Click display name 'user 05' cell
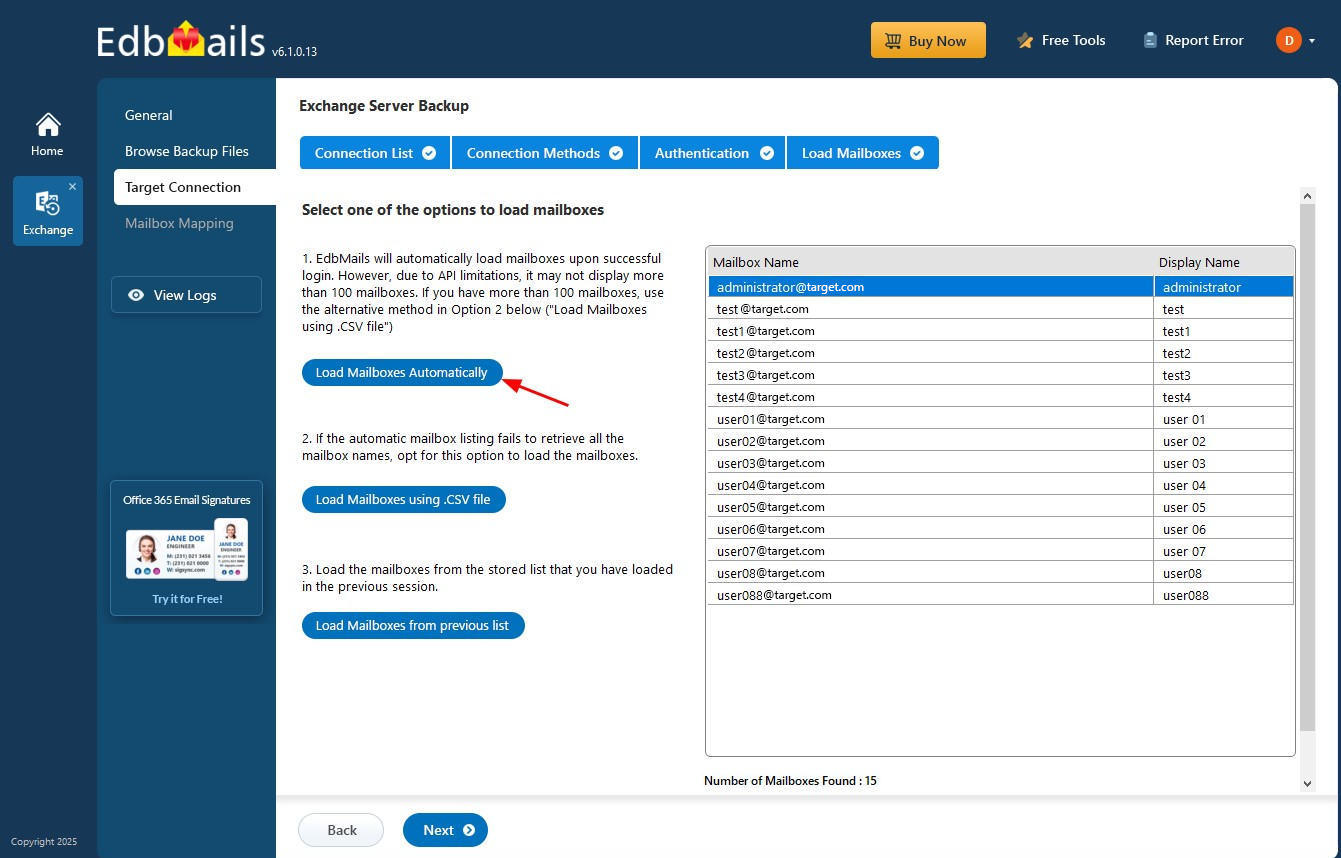1341x858 pixels. pos(1224,507)
